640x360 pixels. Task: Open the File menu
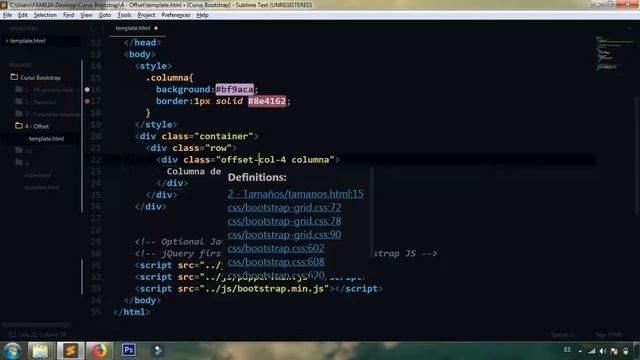click(x=7, y=15)
